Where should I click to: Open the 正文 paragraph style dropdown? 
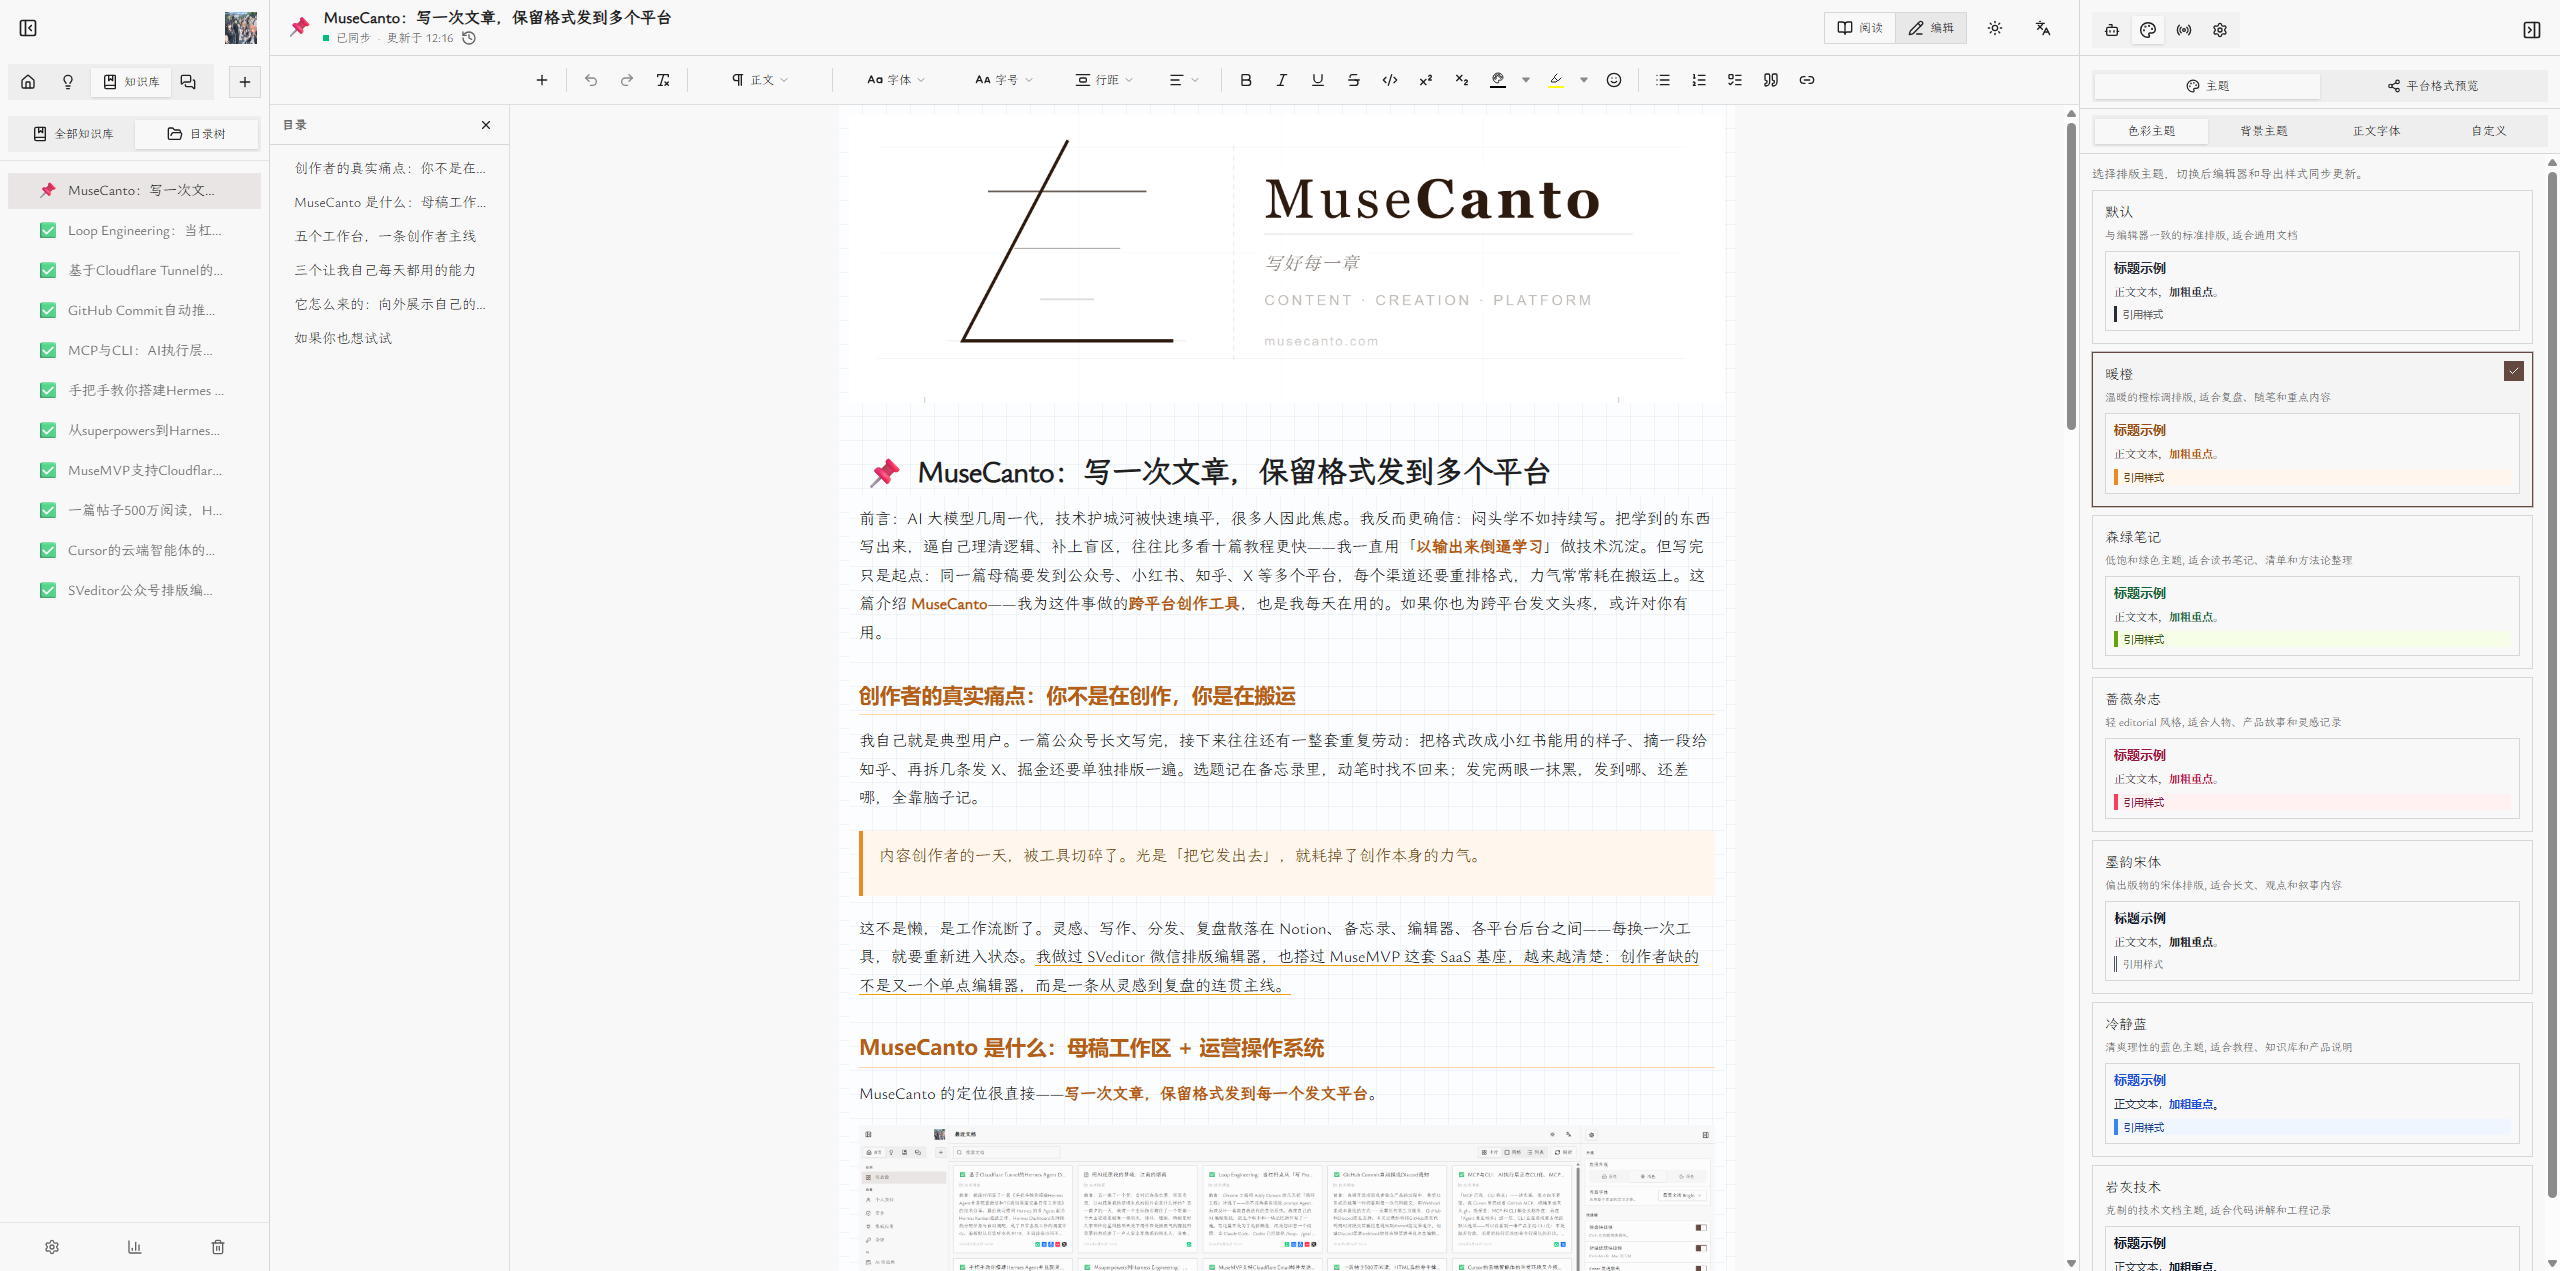click(x=760, y=80)
